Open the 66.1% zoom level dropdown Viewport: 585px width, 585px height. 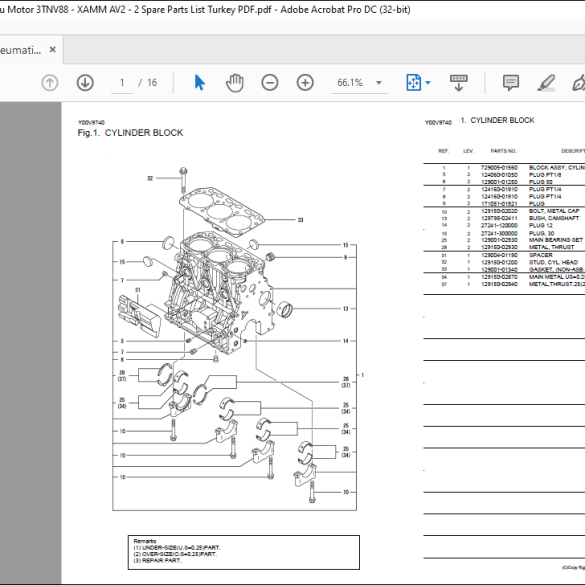pyautogui.click(x=379, y=82)
